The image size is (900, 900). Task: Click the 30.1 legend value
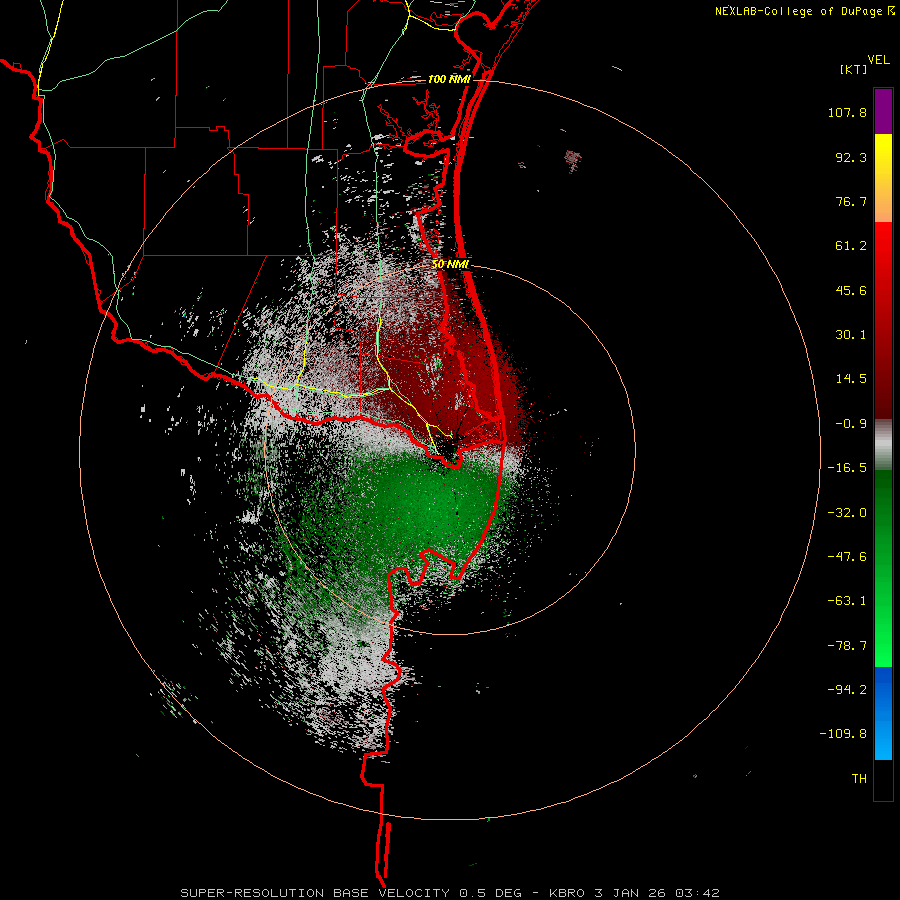(x=851, y=335)
